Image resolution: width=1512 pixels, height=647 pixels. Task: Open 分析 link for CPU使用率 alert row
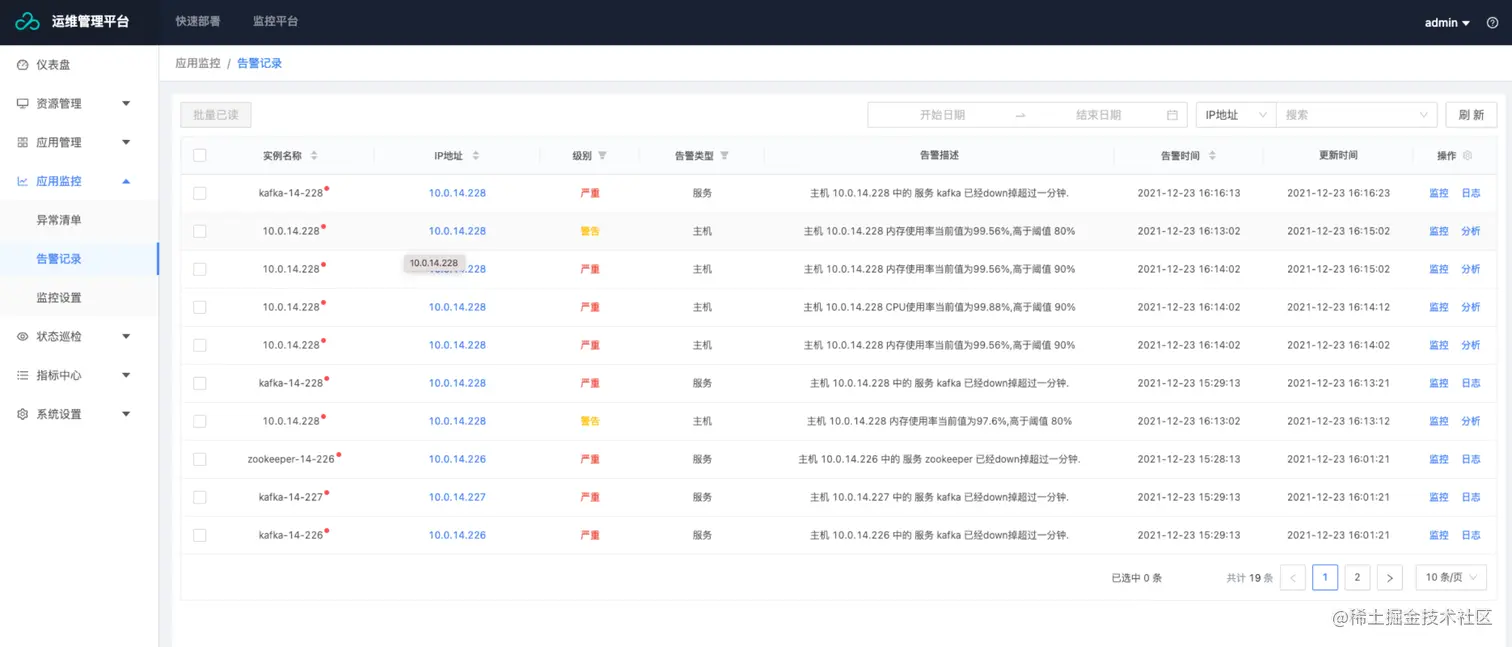pos(1471,308)
